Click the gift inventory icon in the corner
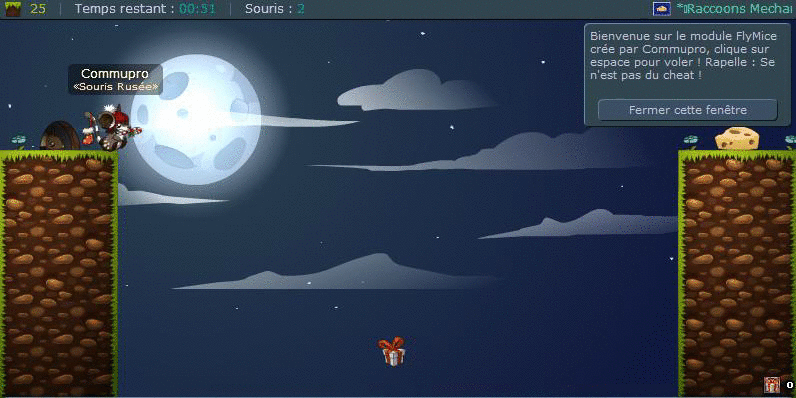 (772, 385)
